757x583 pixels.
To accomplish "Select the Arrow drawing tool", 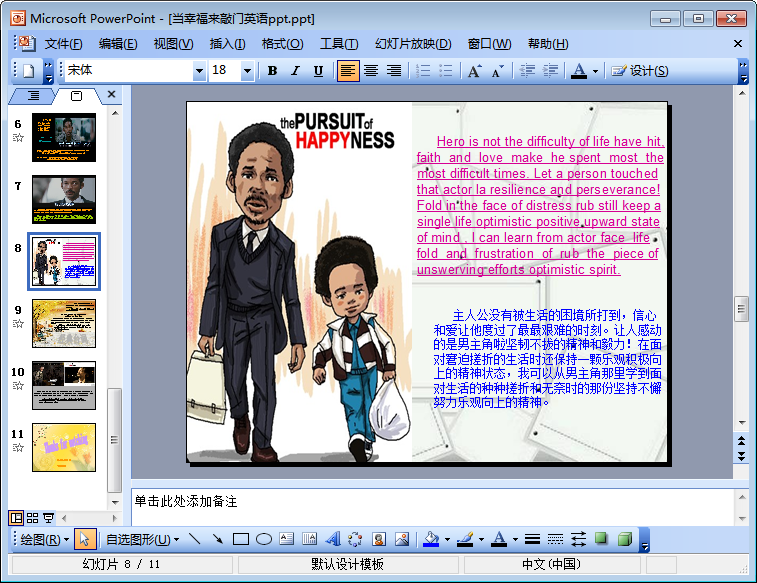I will tap(218, 539).
